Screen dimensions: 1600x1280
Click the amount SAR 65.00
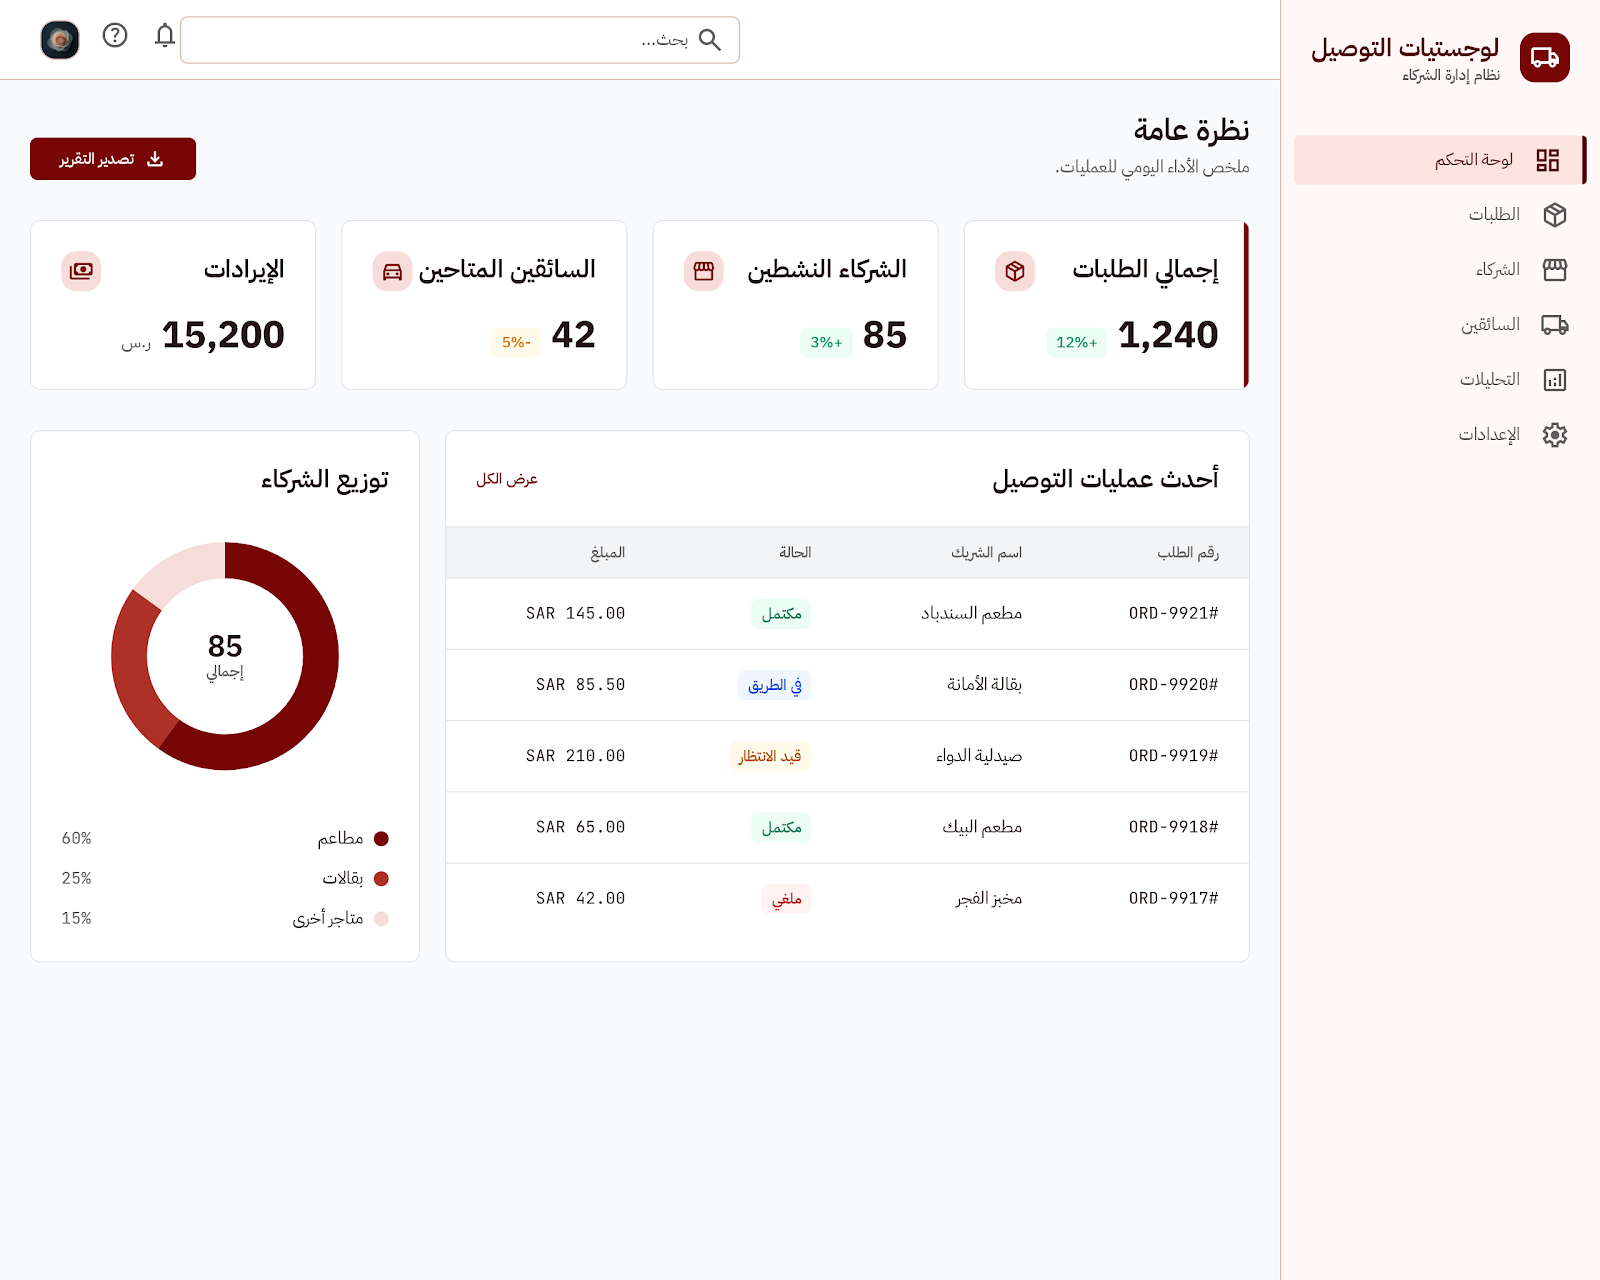click(580, 827)
